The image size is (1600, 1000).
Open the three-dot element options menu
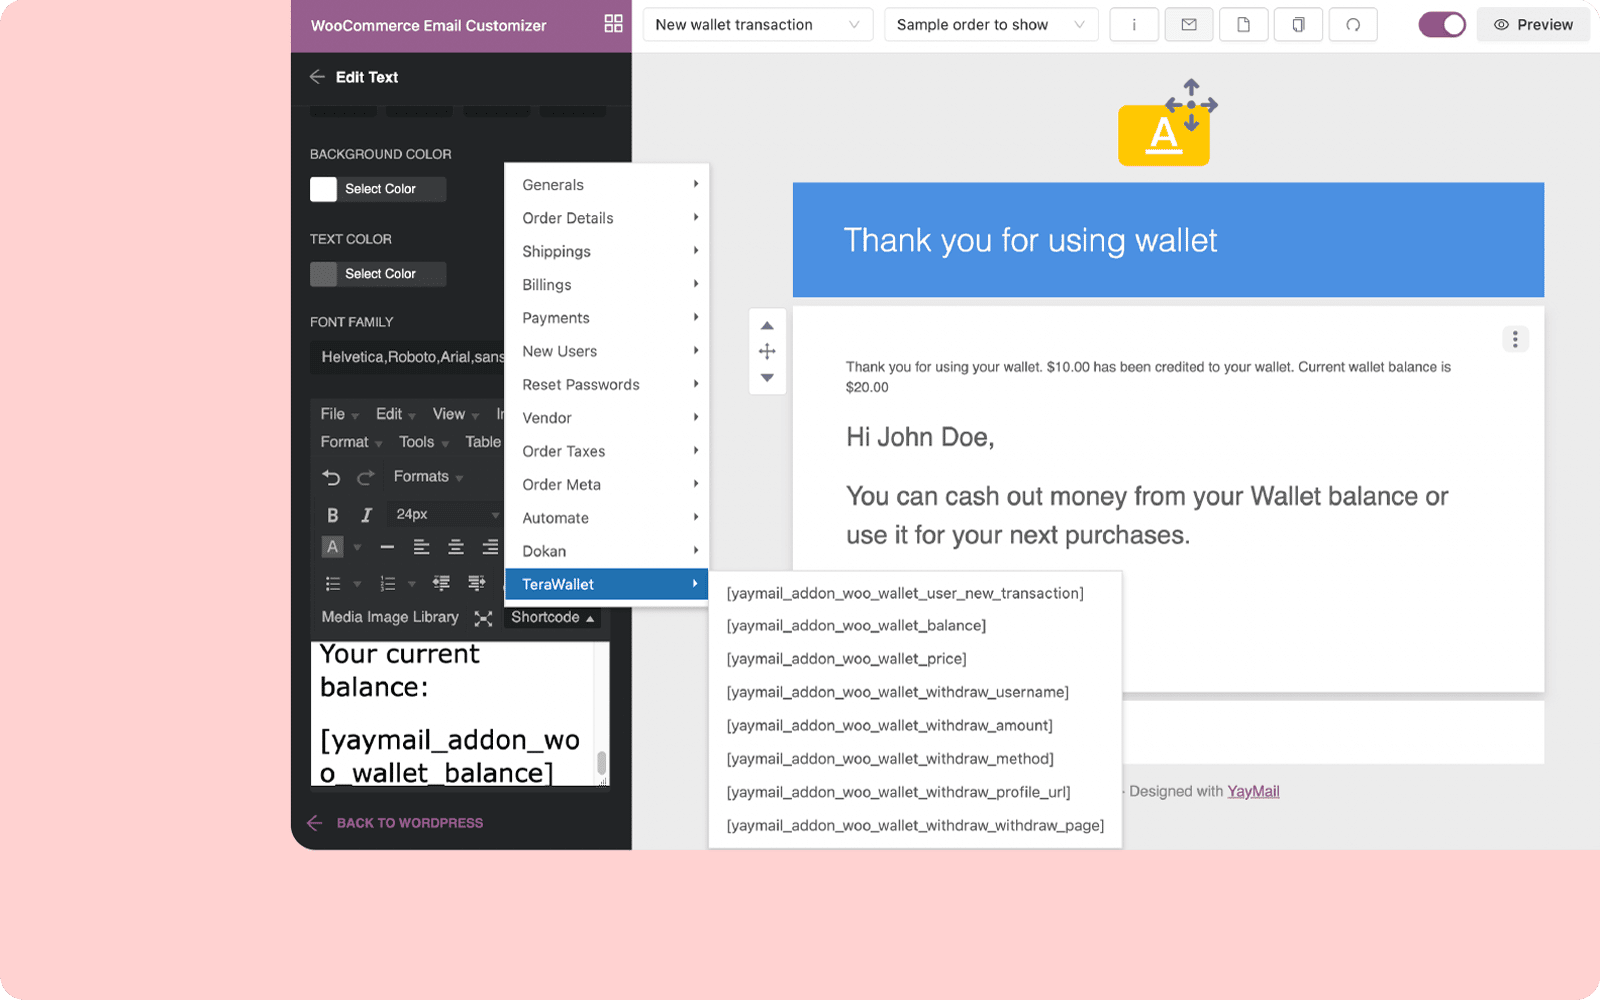coord(1515,339)
